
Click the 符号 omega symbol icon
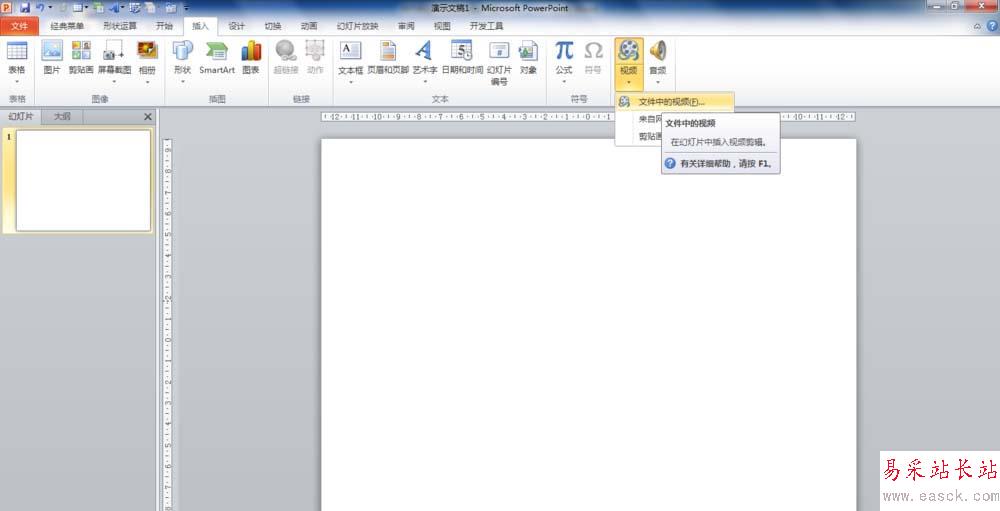tap(593, 51)
